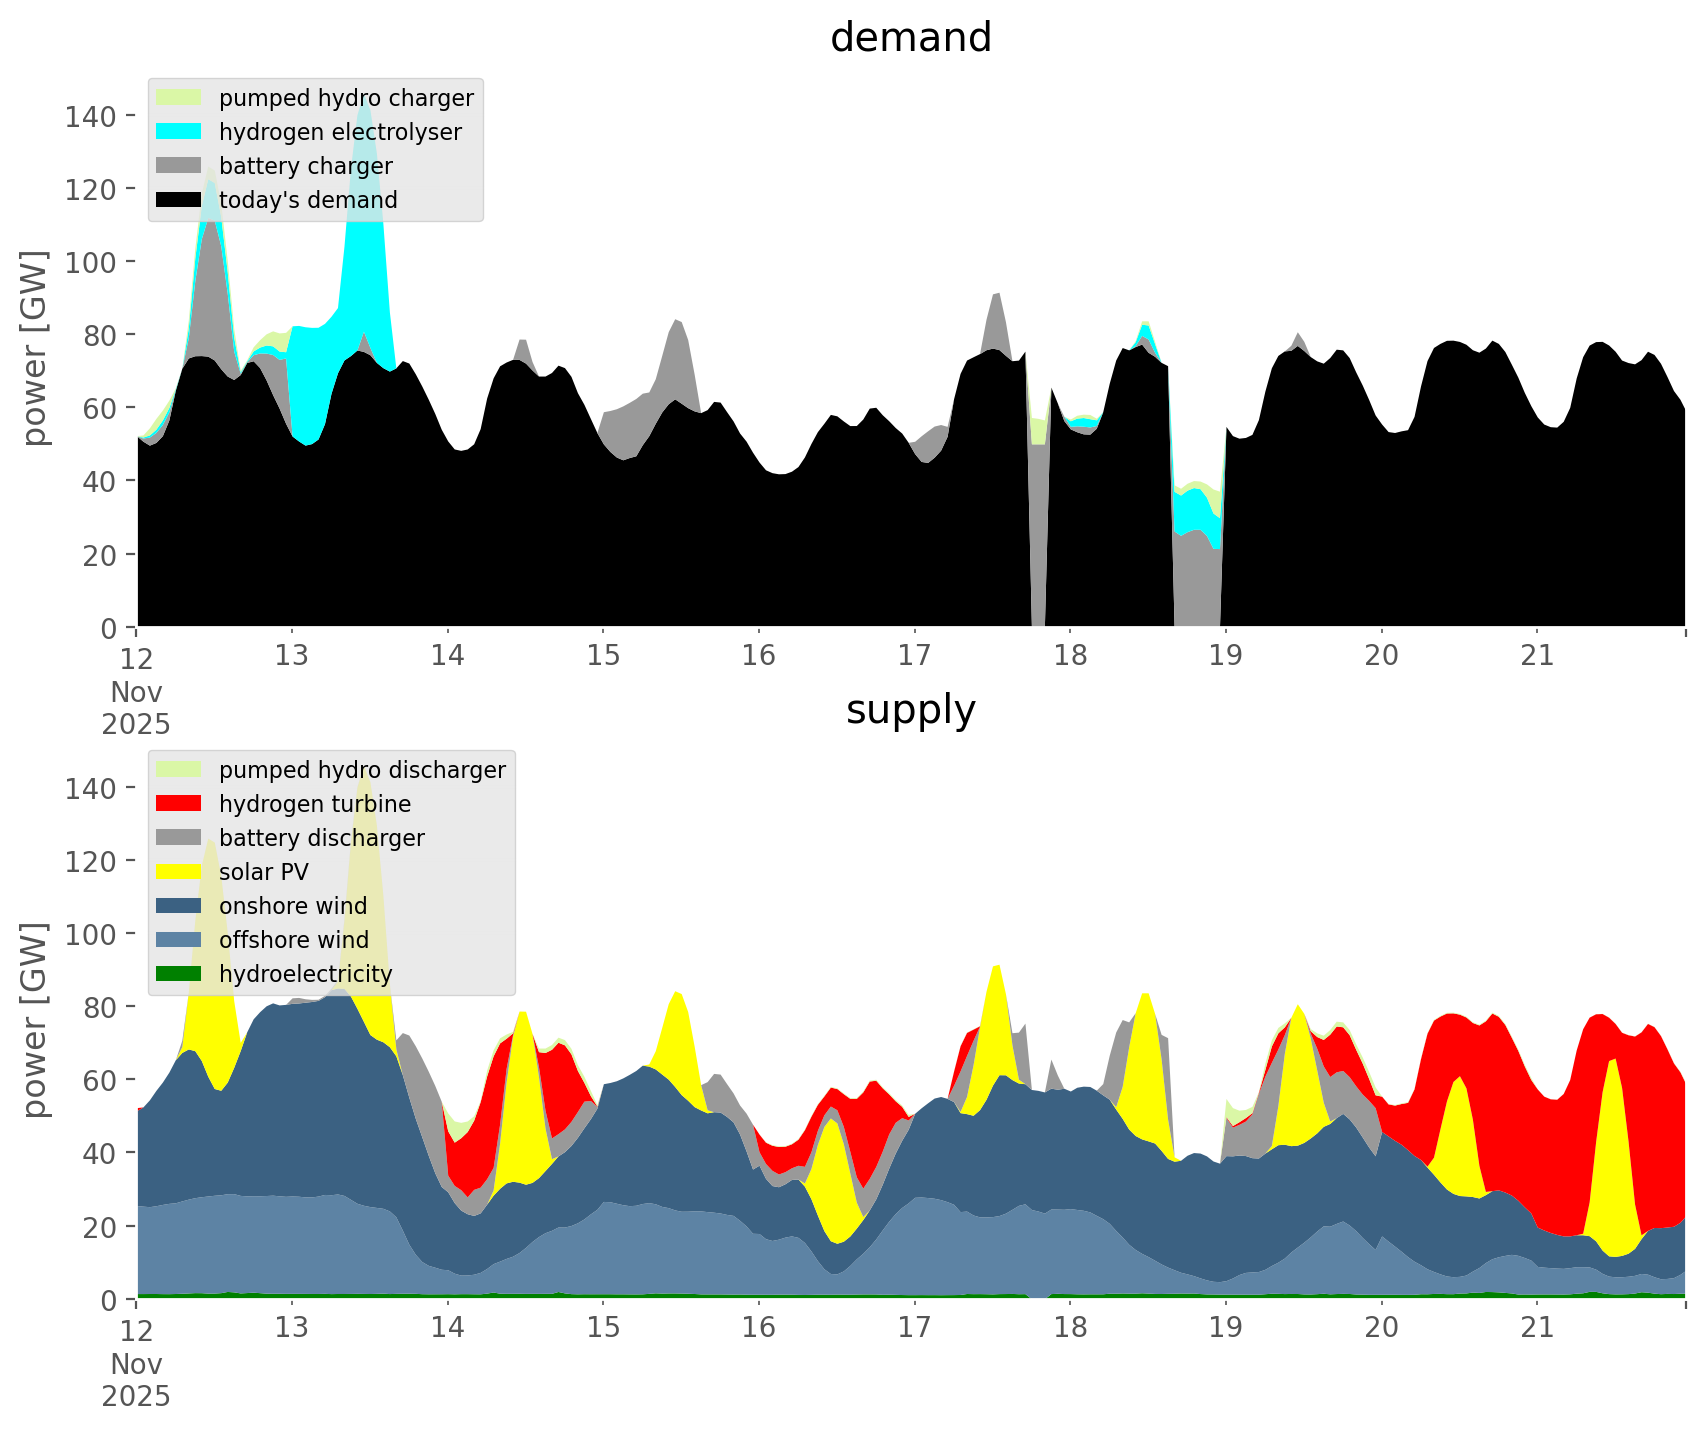Click the yellow solar PV legend swatch
Viewport: 1706px width, 1431px height.
(x=179, y=872)
